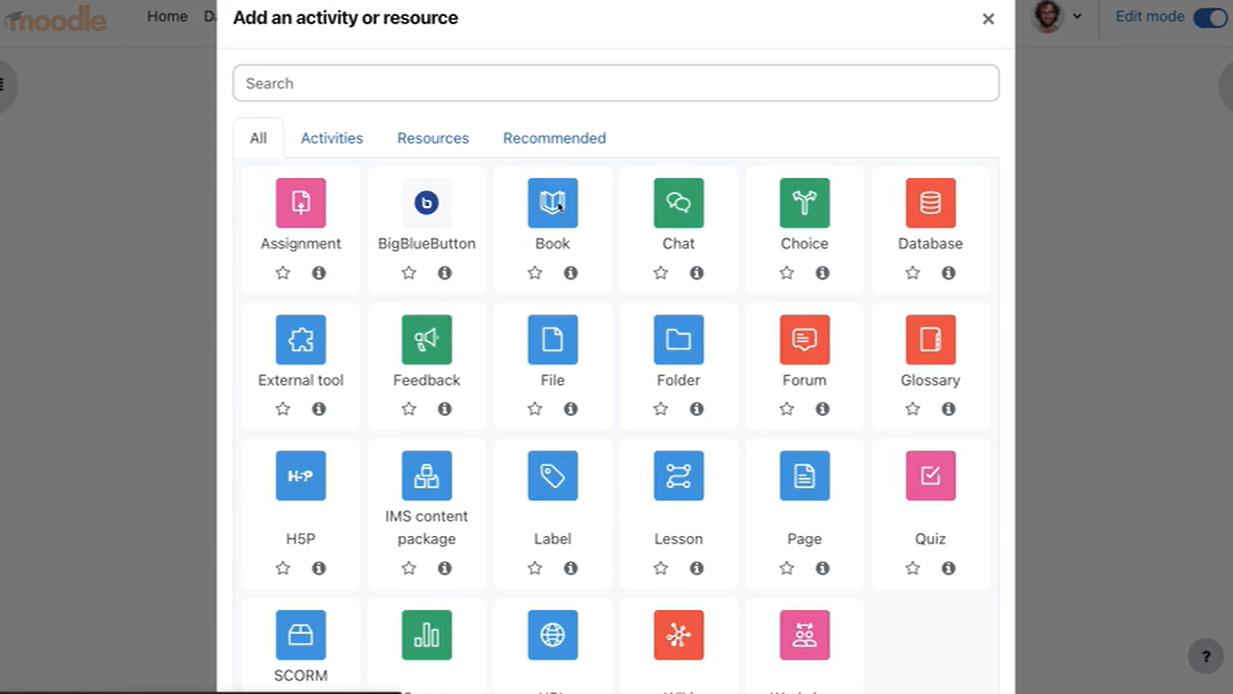Open the Recommended tab
This screenshot has height=694, width=1233.
pyautogui.click(x=554, y=138)
